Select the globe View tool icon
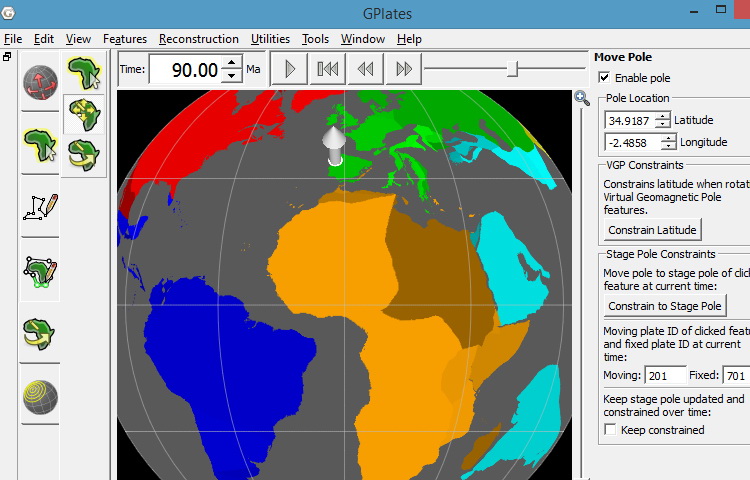This screenshot has width=750, height=480. pyautogui.click(x=41, y=82)
